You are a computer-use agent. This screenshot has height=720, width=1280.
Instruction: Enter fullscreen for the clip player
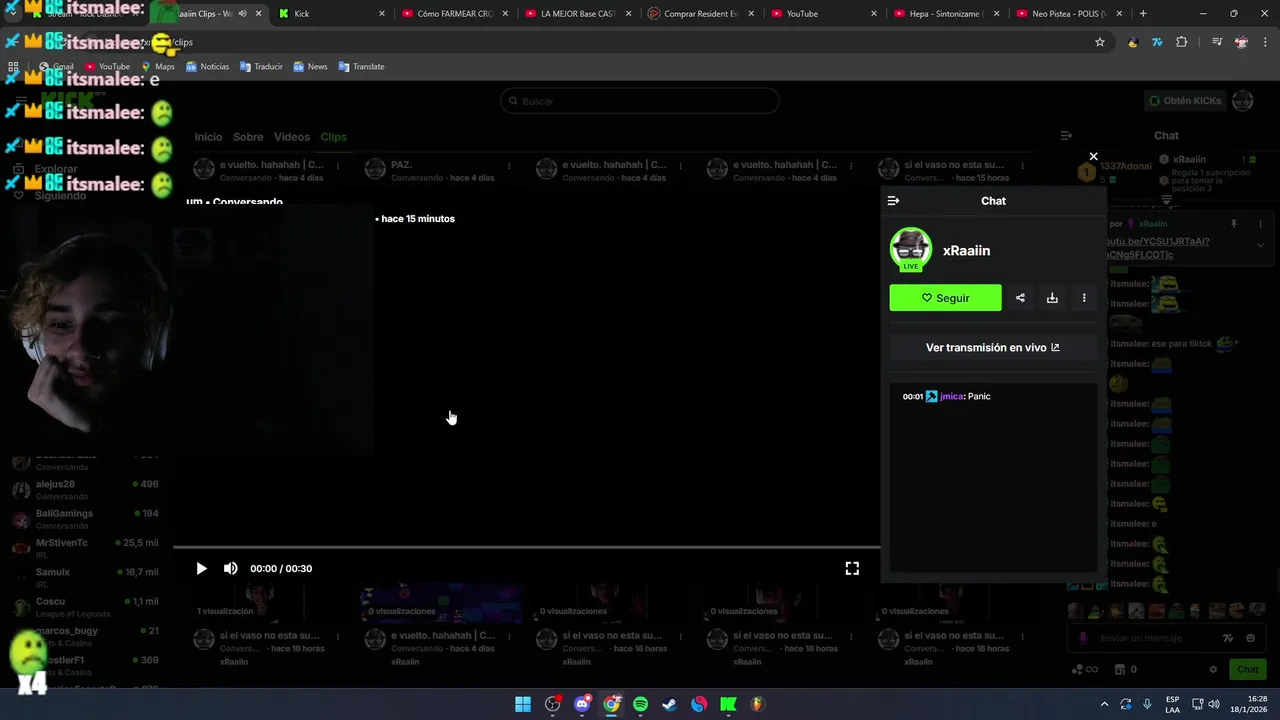[852, 568]
